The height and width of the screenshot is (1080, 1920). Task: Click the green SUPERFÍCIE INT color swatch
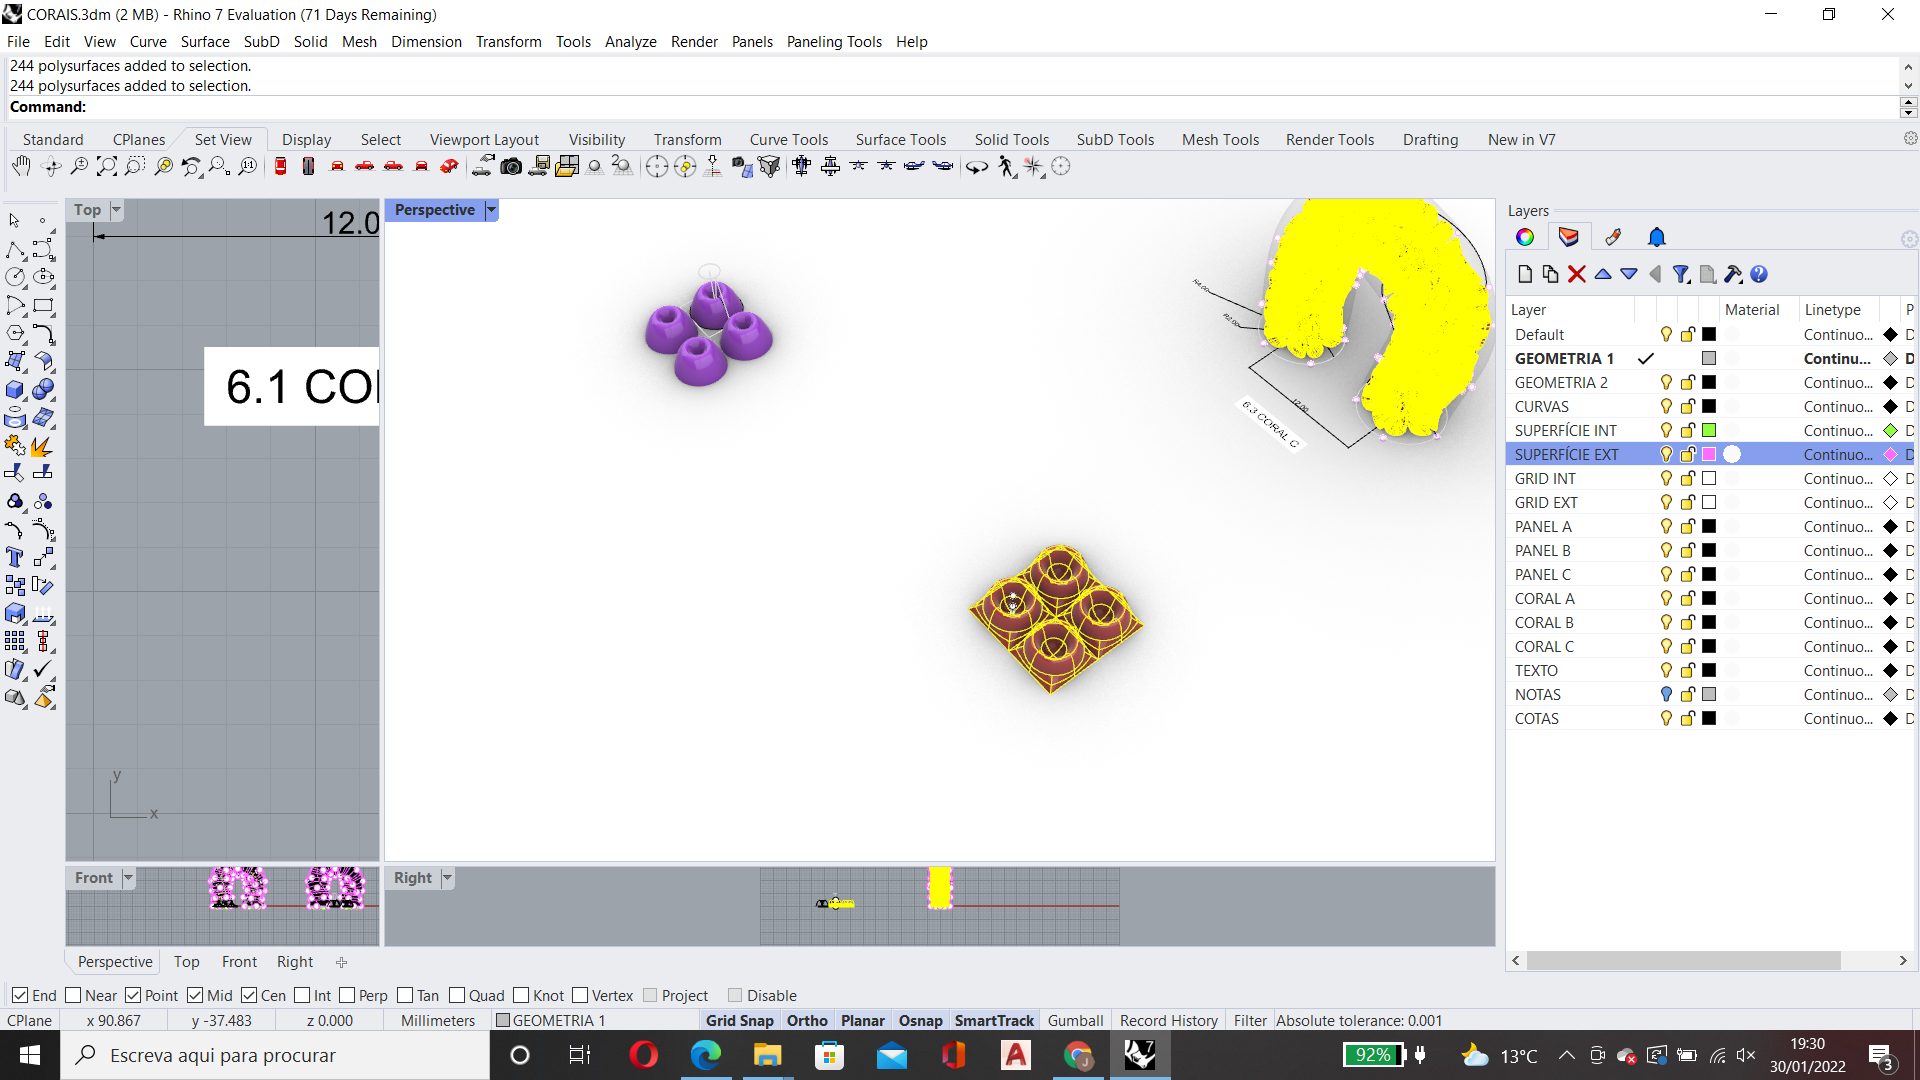(1709, 430)
